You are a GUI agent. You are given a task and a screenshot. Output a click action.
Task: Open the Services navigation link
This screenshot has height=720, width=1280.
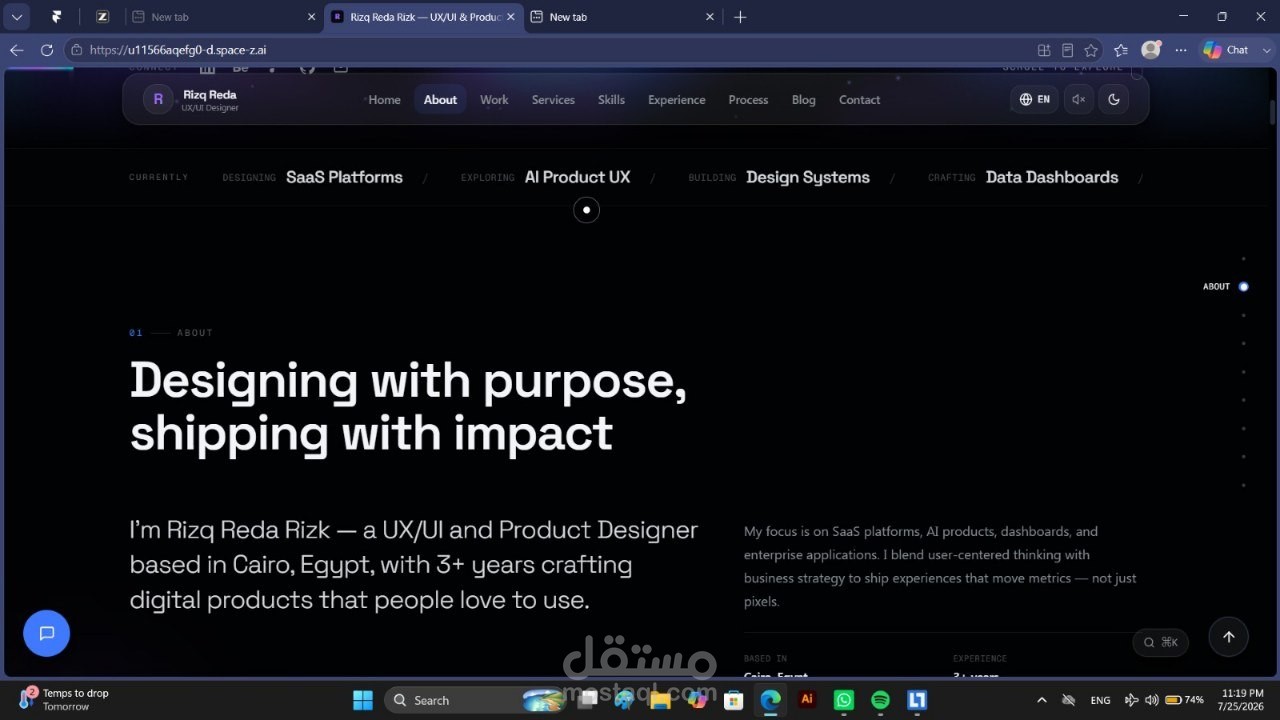[x=553, y=99]
